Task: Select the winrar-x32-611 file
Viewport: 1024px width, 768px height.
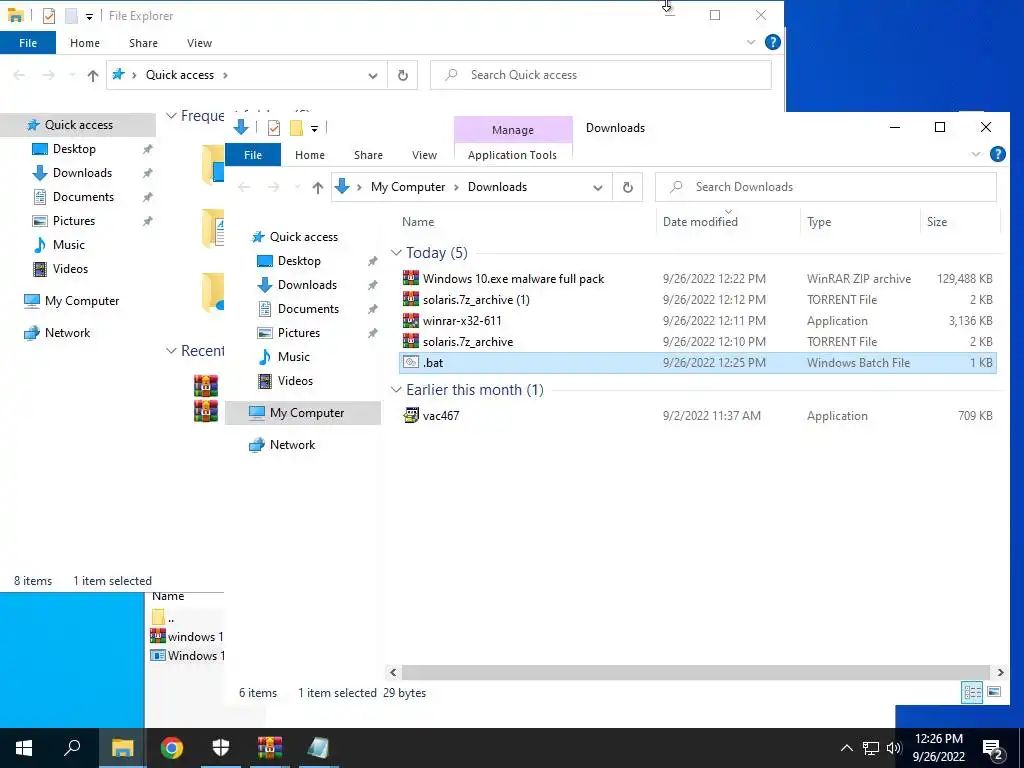Action: [697, 321]
